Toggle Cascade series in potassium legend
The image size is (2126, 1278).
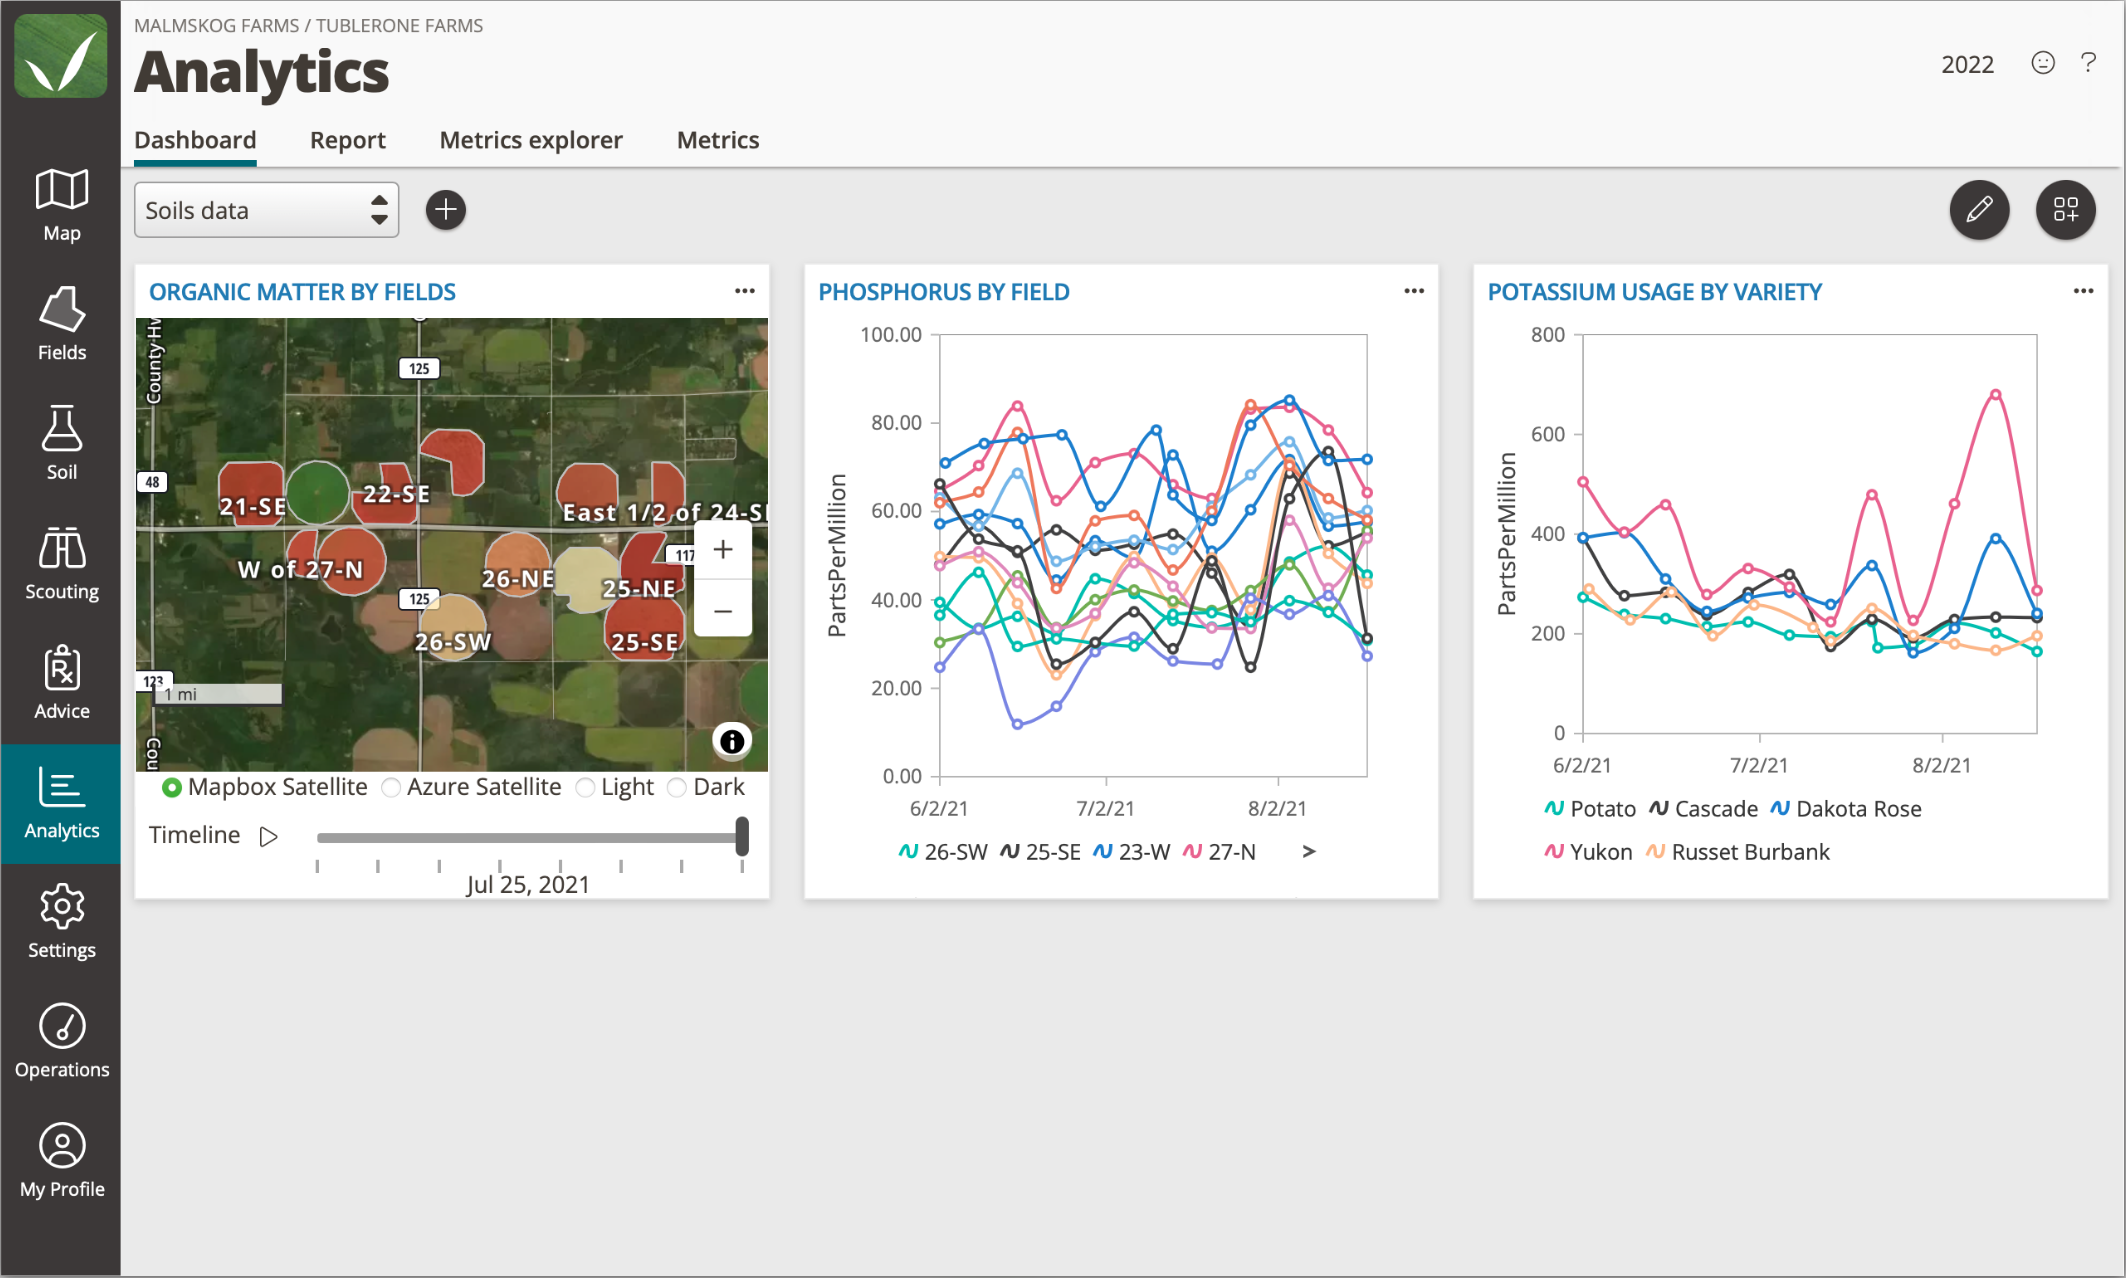pyautogui.click(x=1703, y=809)
